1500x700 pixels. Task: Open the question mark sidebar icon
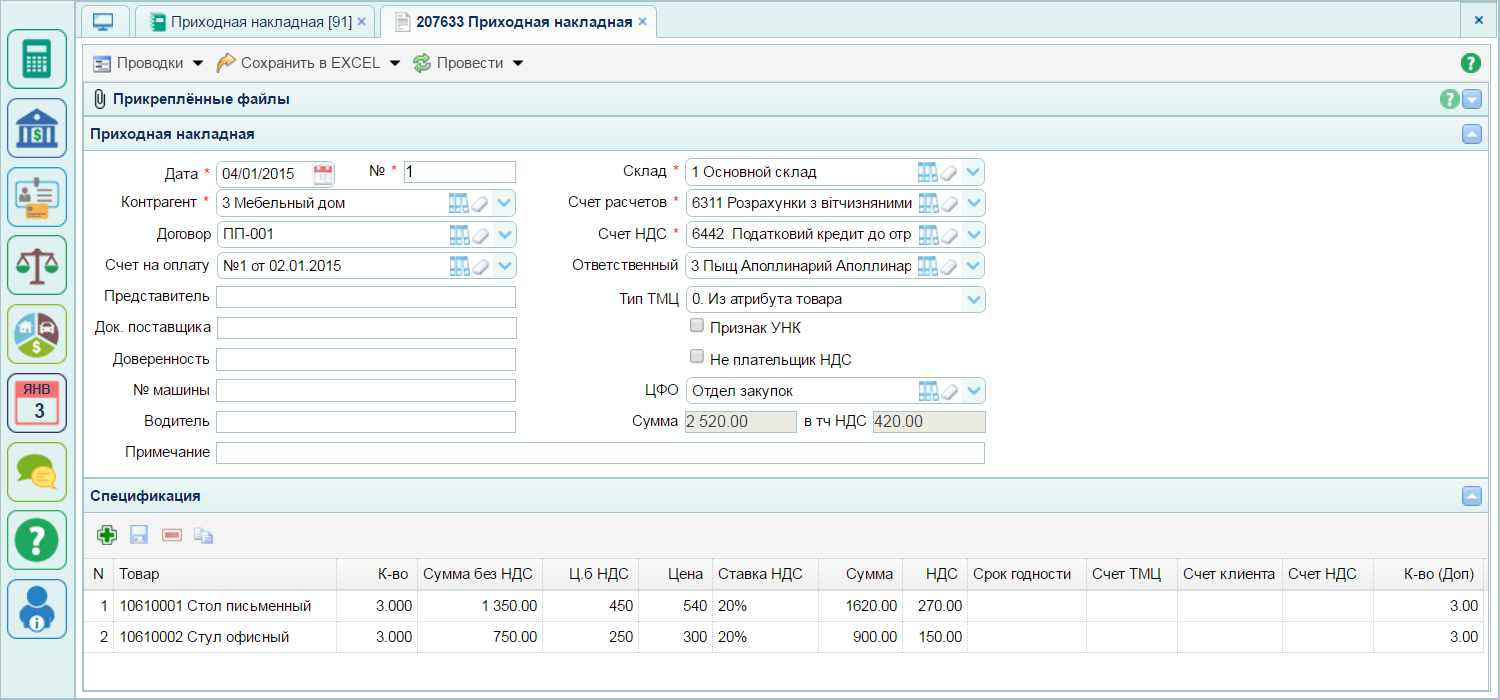pyautogui.click(x=37, y=540)
